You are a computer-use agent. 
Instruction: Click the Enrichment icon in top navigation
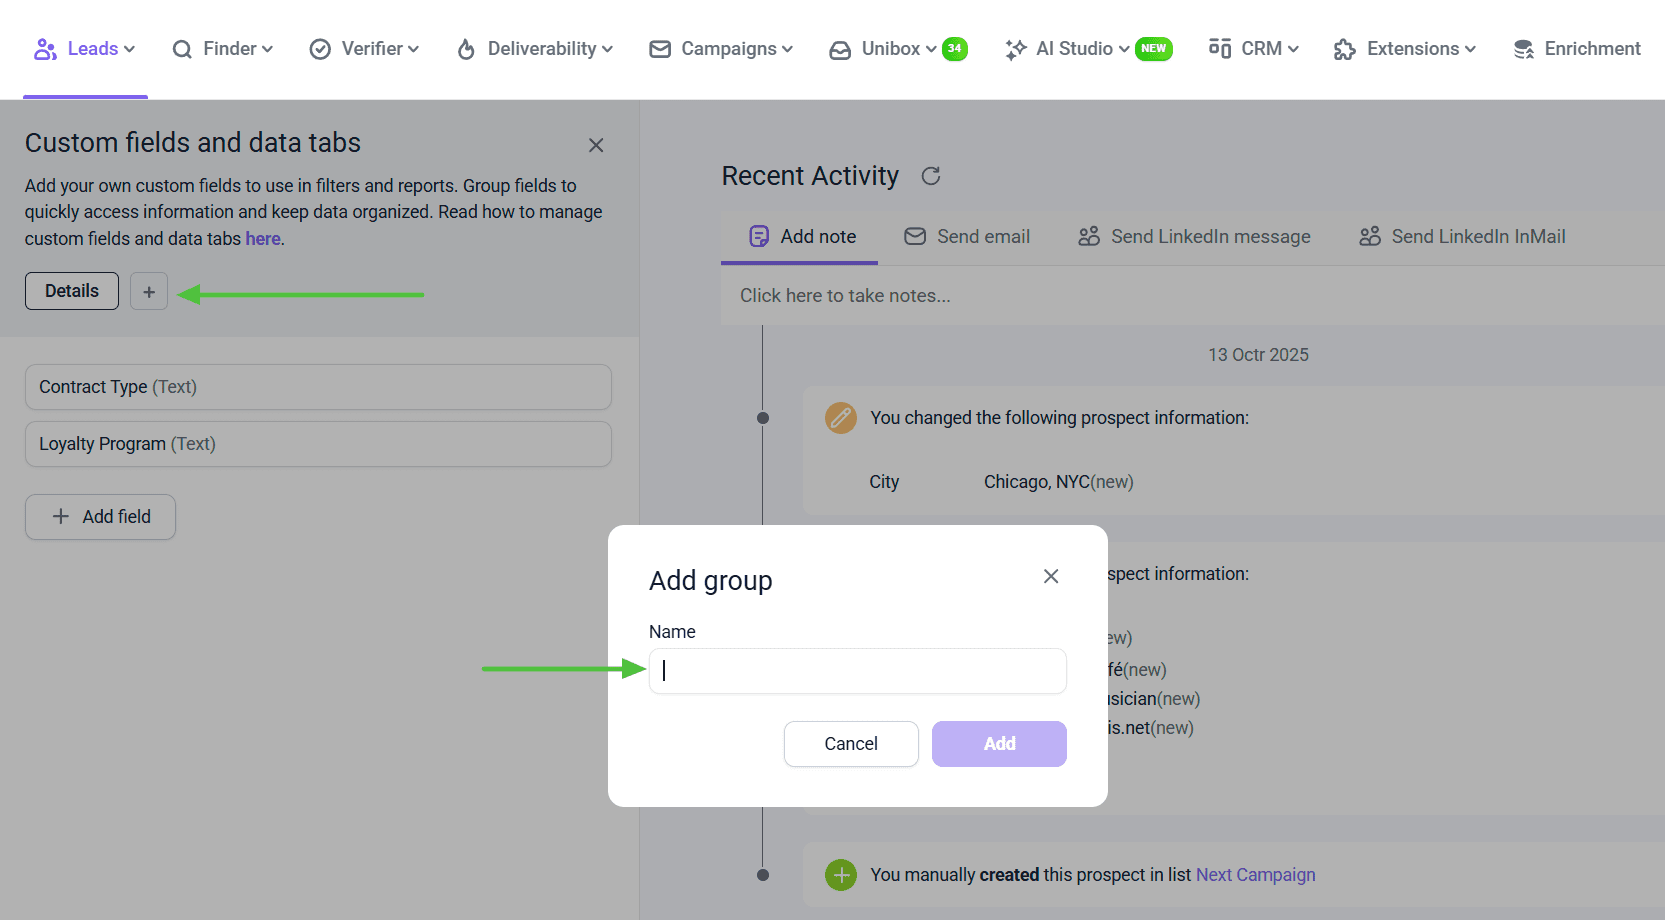click(x=1523, y=49)
